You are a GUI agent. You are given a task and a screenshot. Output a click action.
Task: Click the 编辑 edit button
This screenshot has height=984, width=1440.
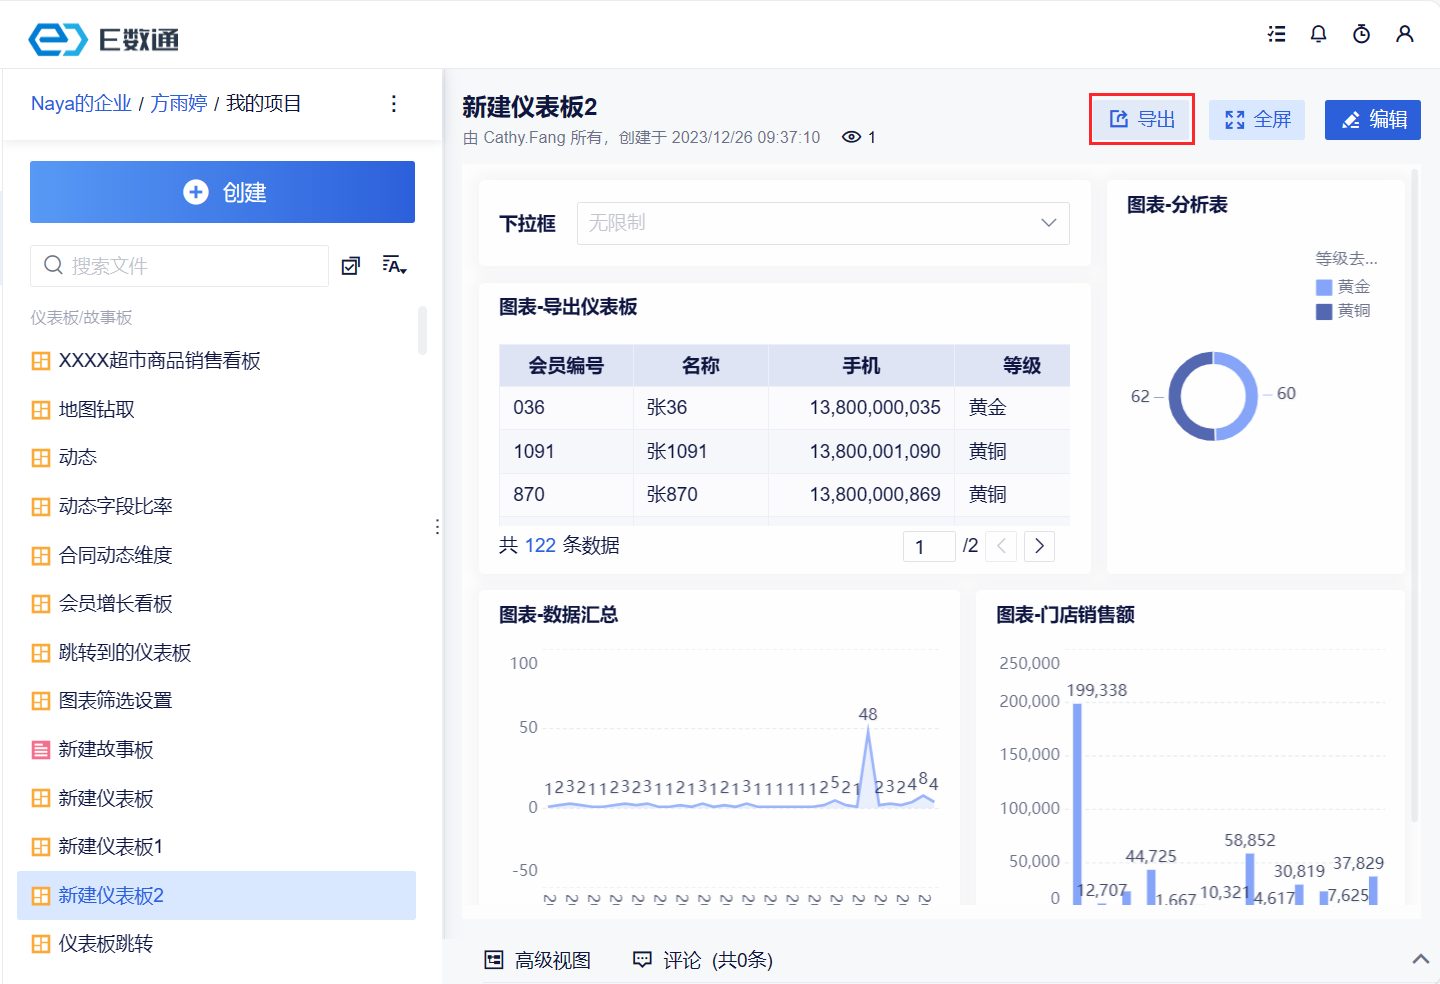click(x=1373, y=120)
